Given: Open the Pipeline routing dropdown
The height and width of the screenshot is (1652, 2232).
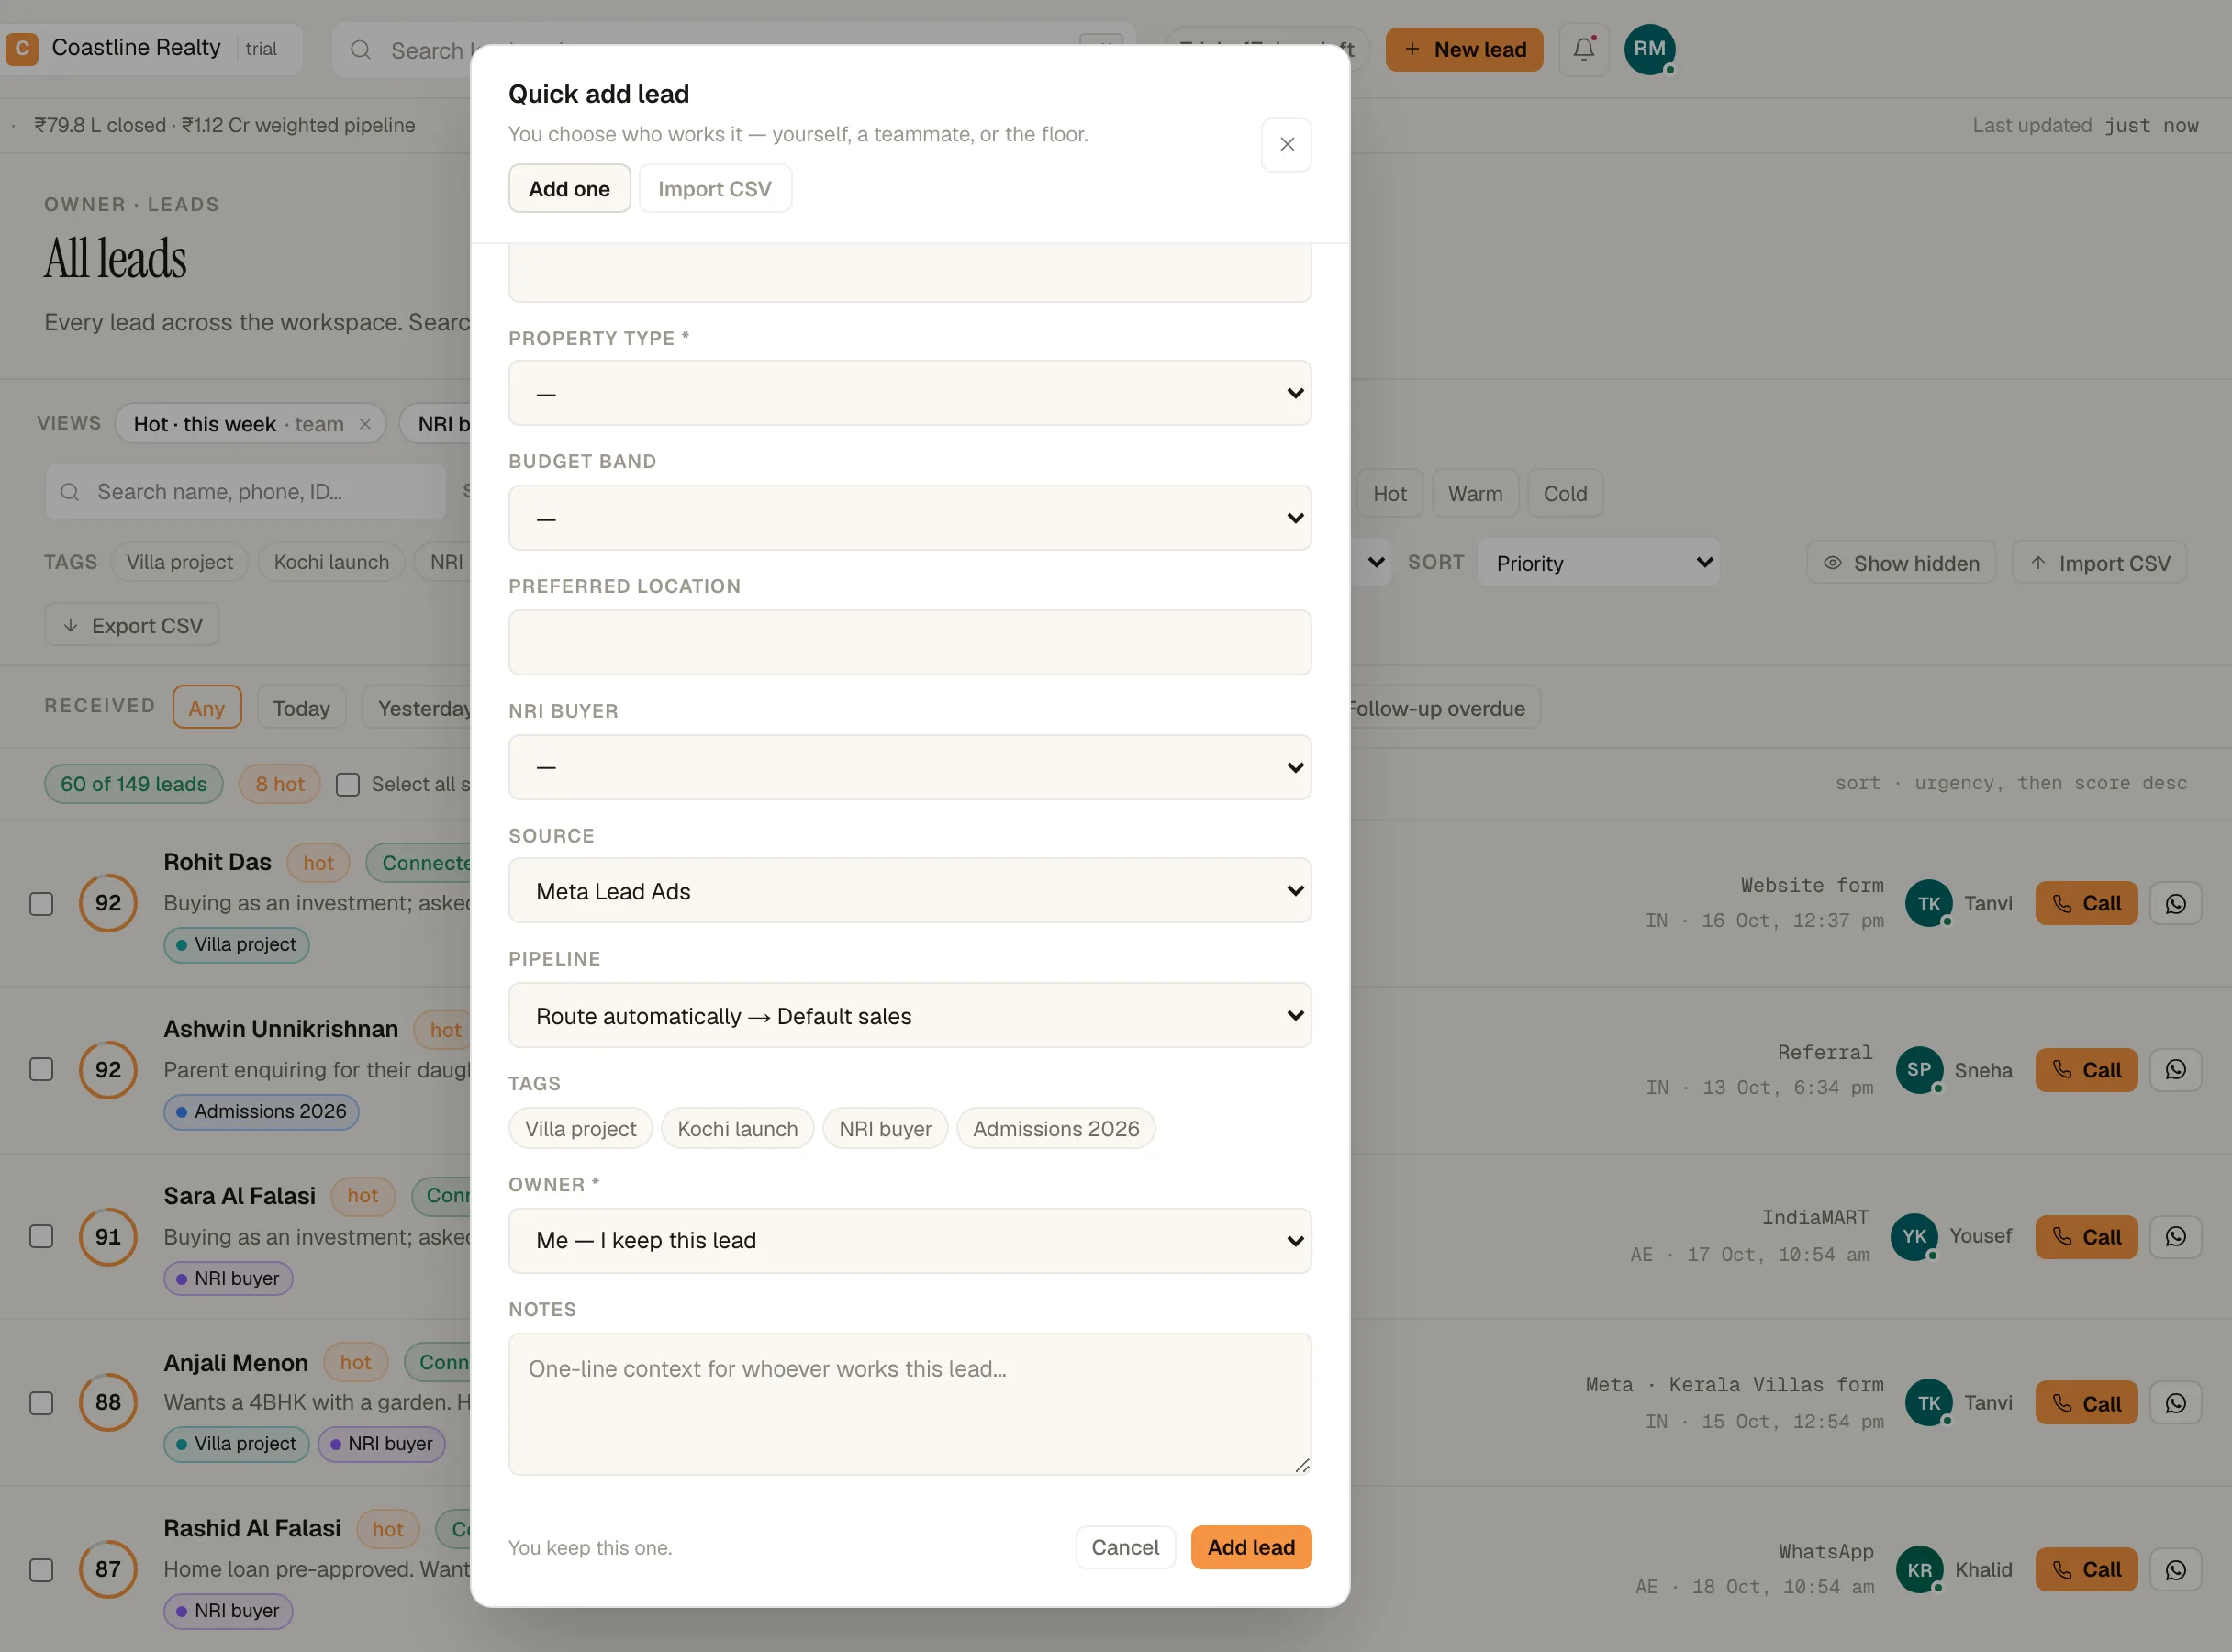Looking at the screenshot, I should pyautogui.click(x=909, y=1016).
